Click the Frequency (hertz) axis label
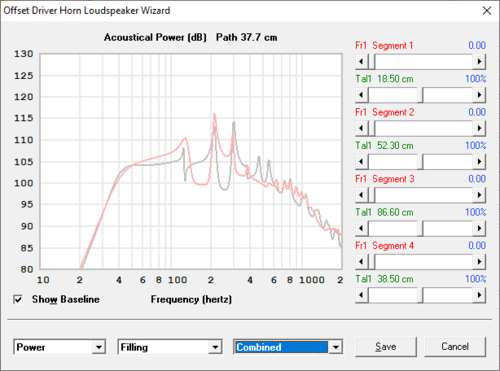This screenshot has width=500, height=371. 191,299
